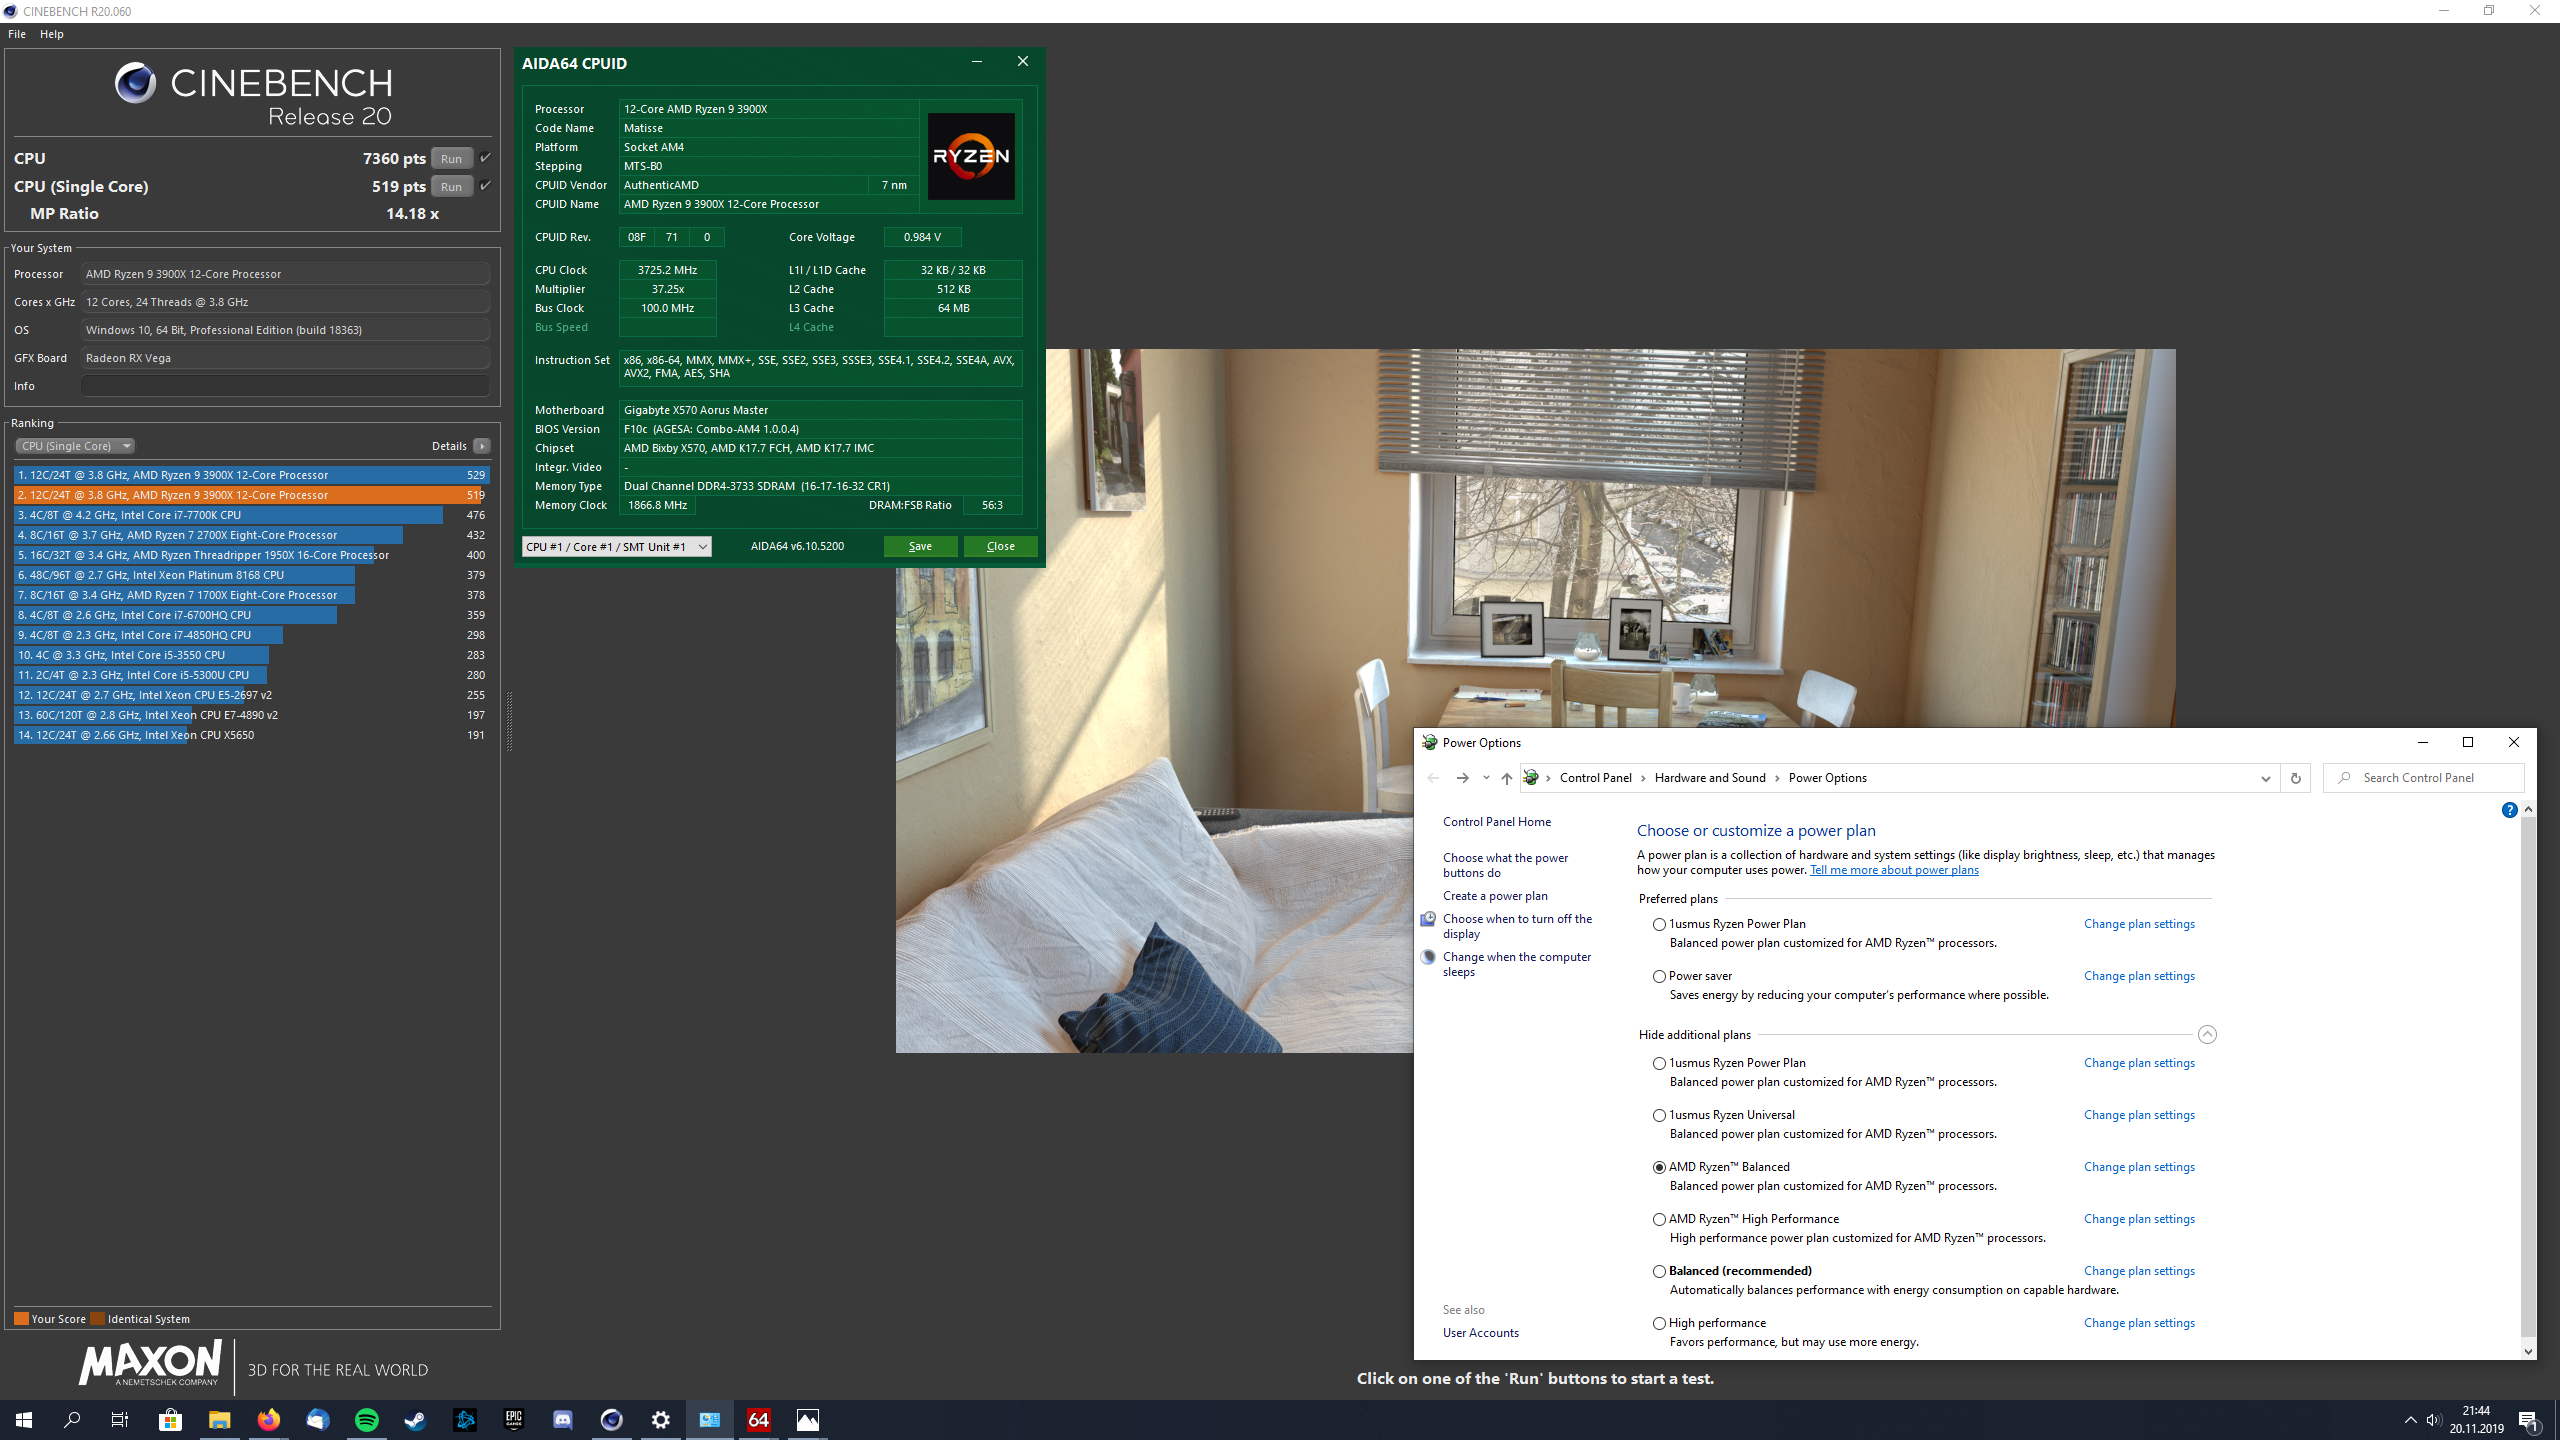Viewport: 2560px width, 1440px height.
Task: Click the Ranking Details arrow button
Action: (482, 446)
